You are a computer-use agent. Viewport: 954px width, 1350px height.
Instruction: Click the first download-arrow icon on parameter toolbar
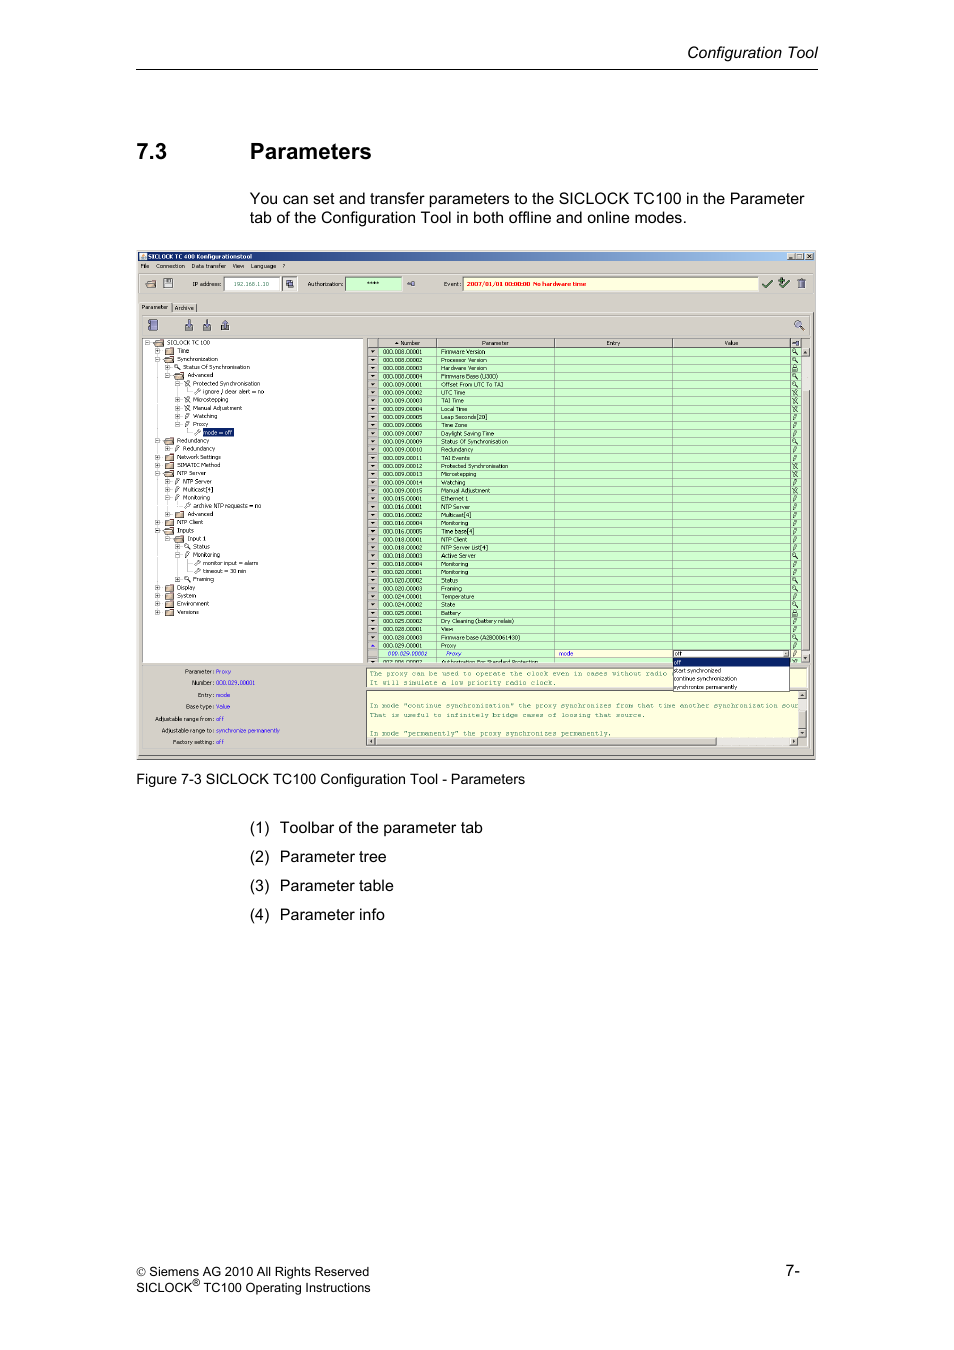(x=188, y=325)
